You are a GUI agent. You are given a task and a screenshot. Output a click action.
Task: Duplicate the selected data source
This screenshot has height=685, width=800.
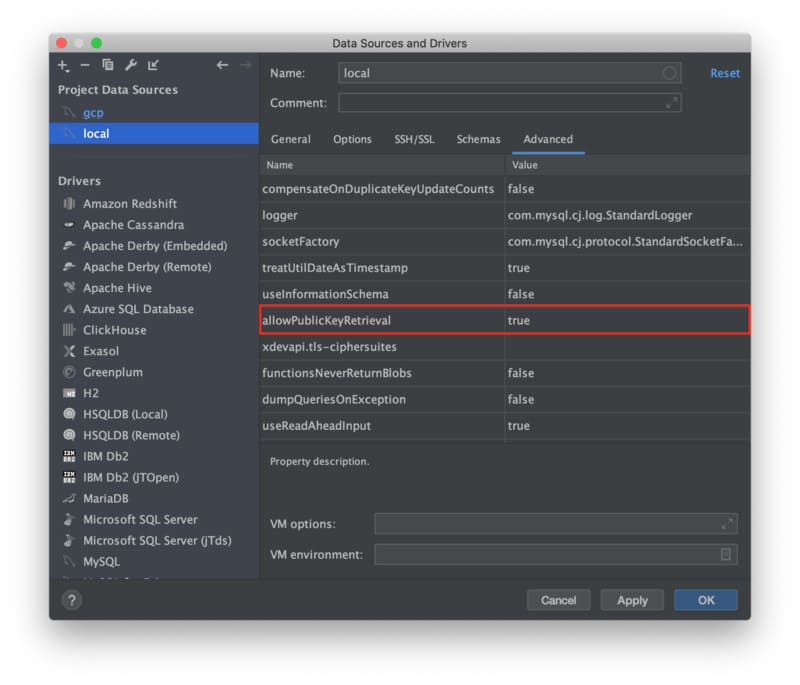[x=107, y=65]
